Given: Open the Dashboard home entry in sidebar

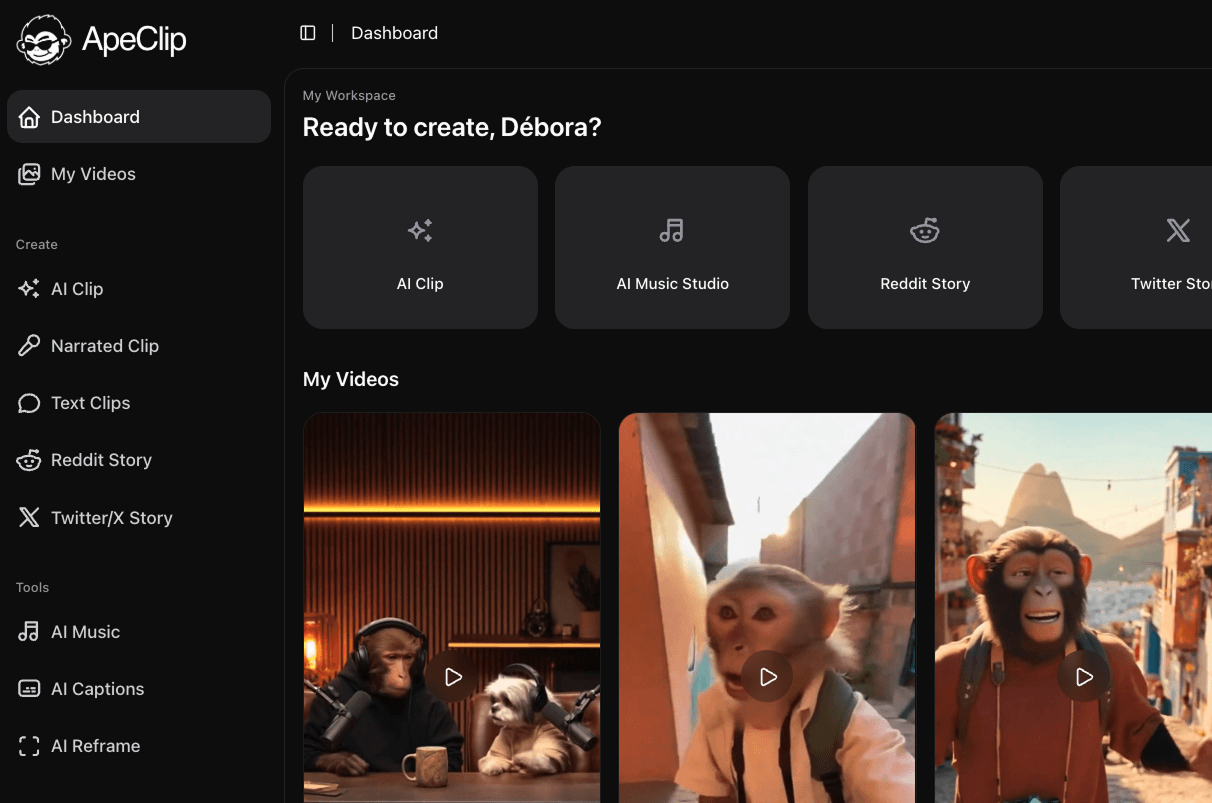Looking at the screenshot, I should click(x=94, y=116).
